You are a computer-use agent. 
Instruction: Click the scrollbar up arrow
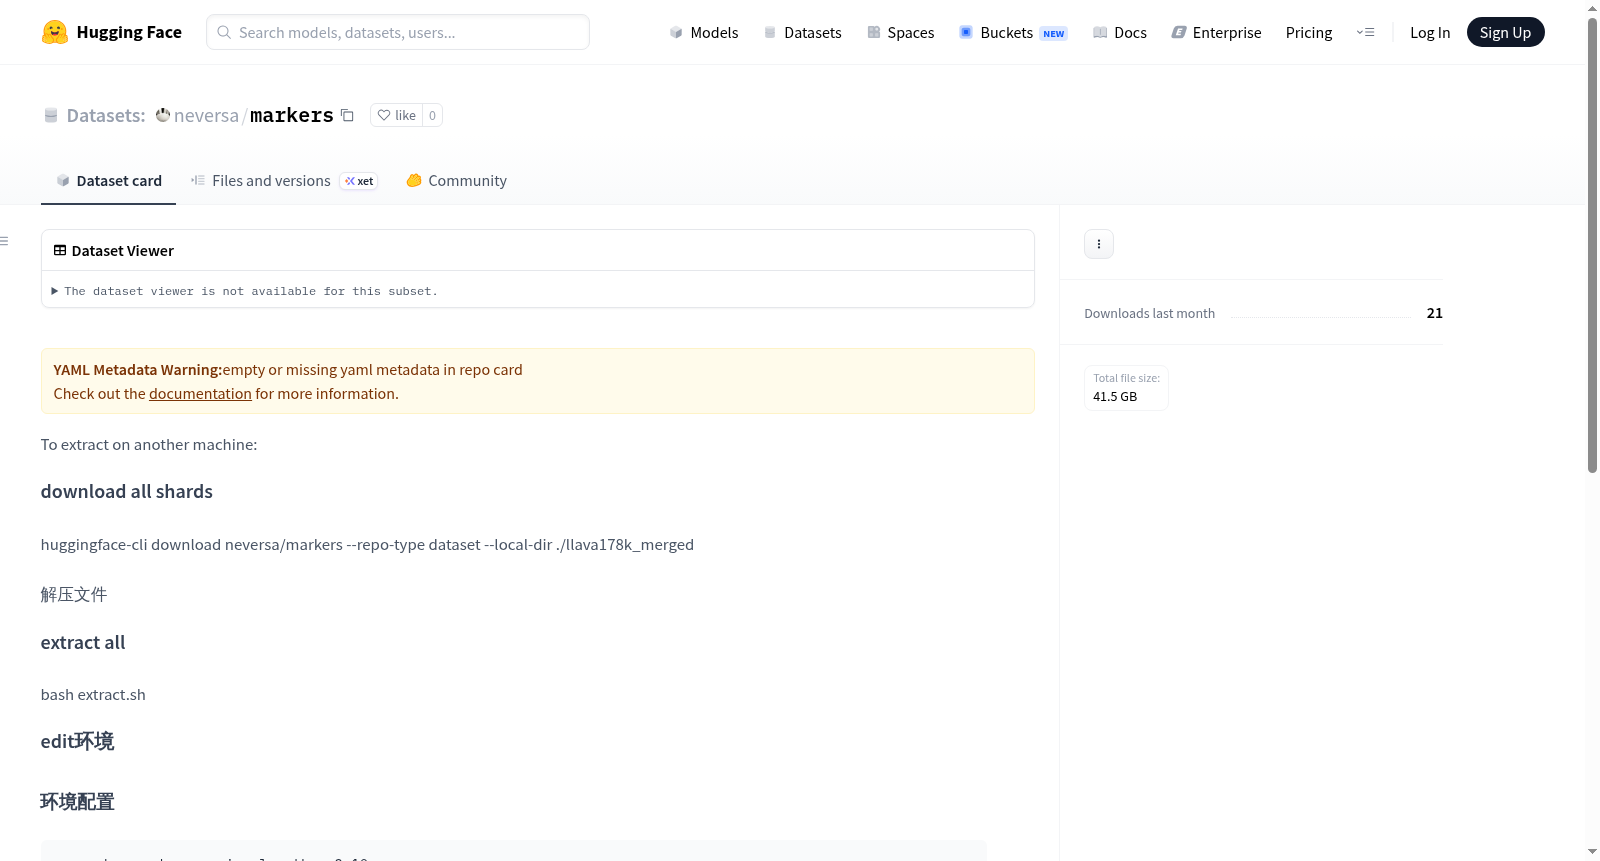[1592, 8]
